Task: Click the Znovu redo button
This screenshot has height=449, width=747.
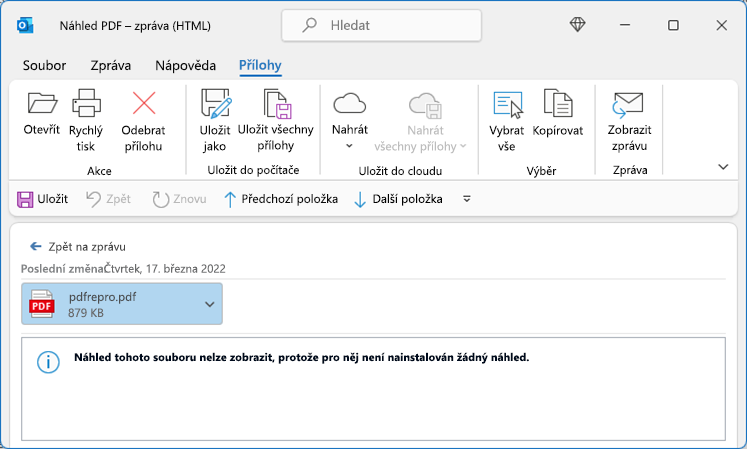Action: (x=179, y=199)
